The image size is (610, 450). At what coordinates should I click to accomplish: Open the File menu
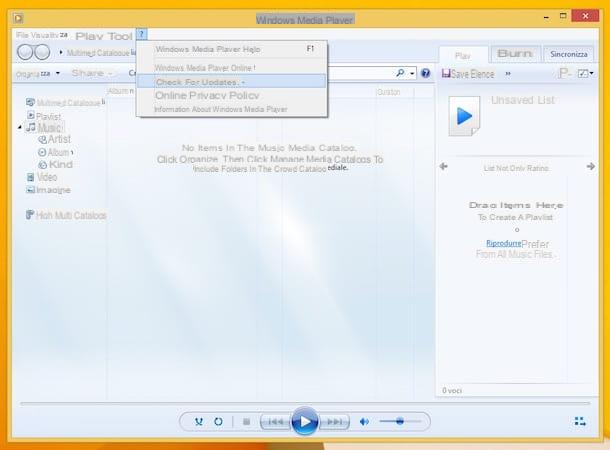coord(22,35)
